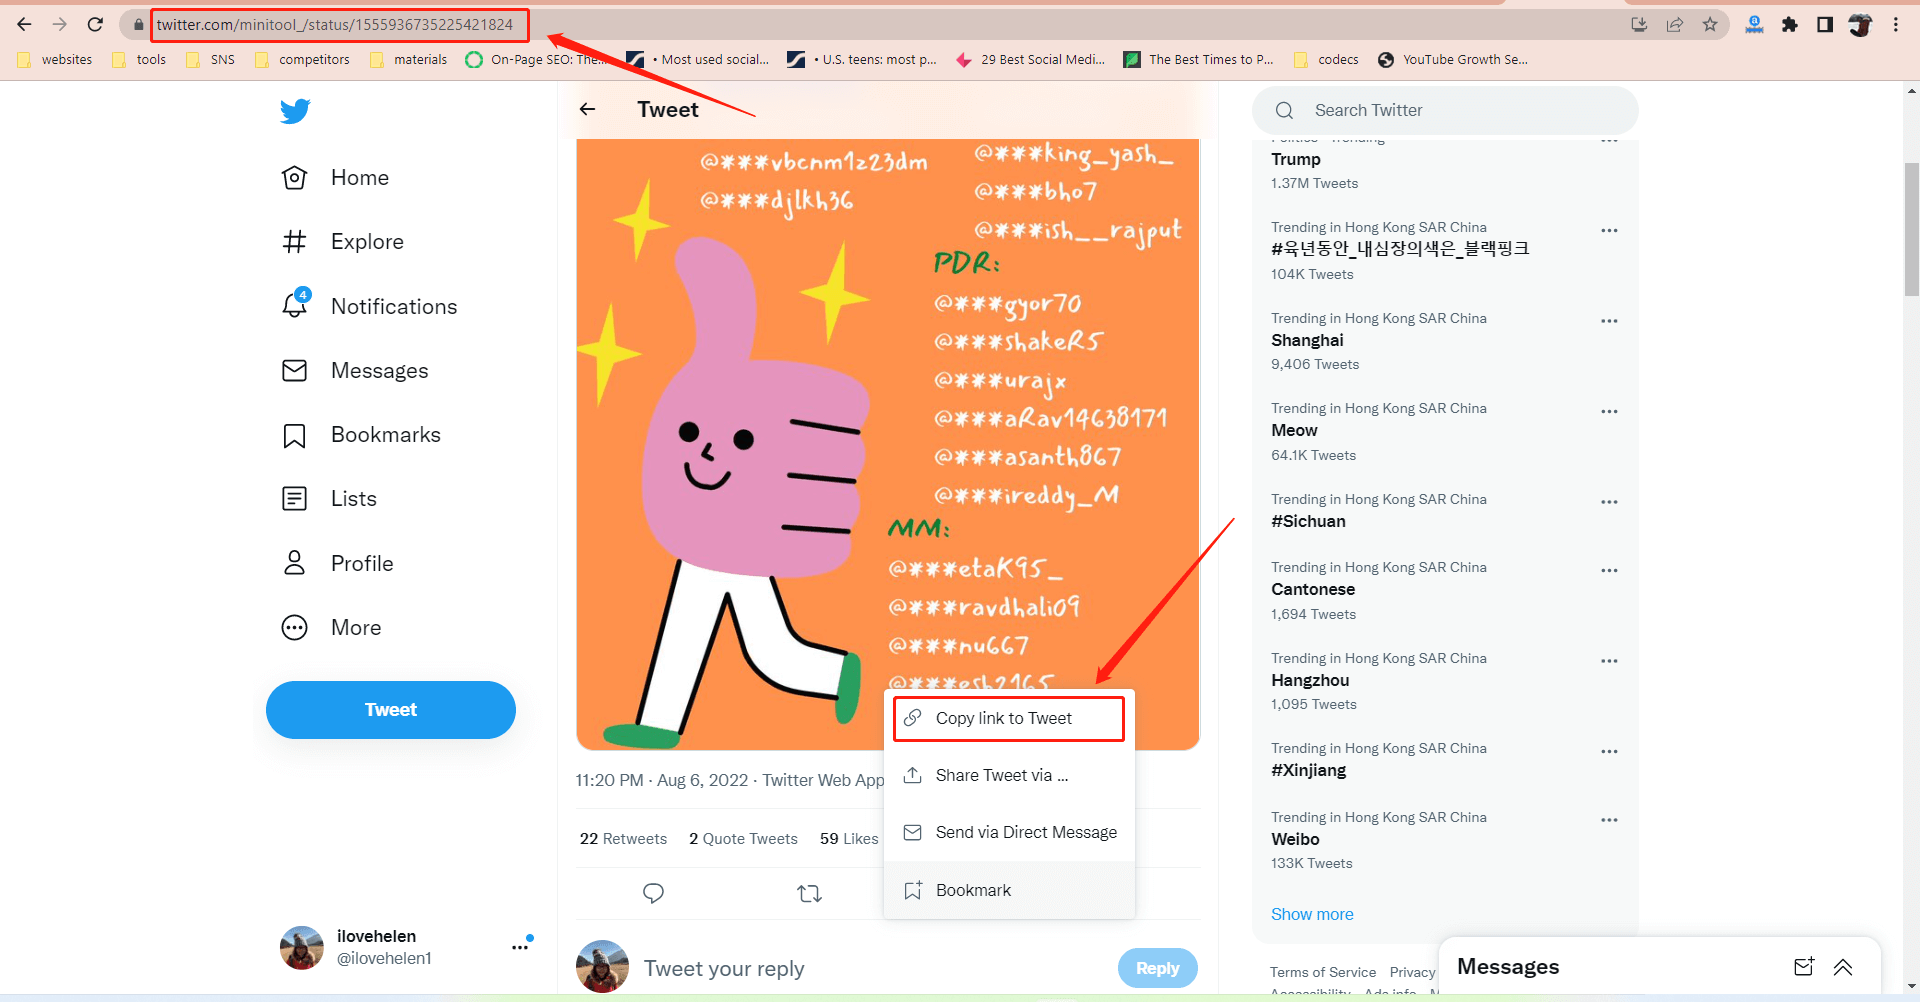Viewport: 1920px width, 1002px height.
Task: Open the Chrome three-dot menu
Action: (1896, 24)
